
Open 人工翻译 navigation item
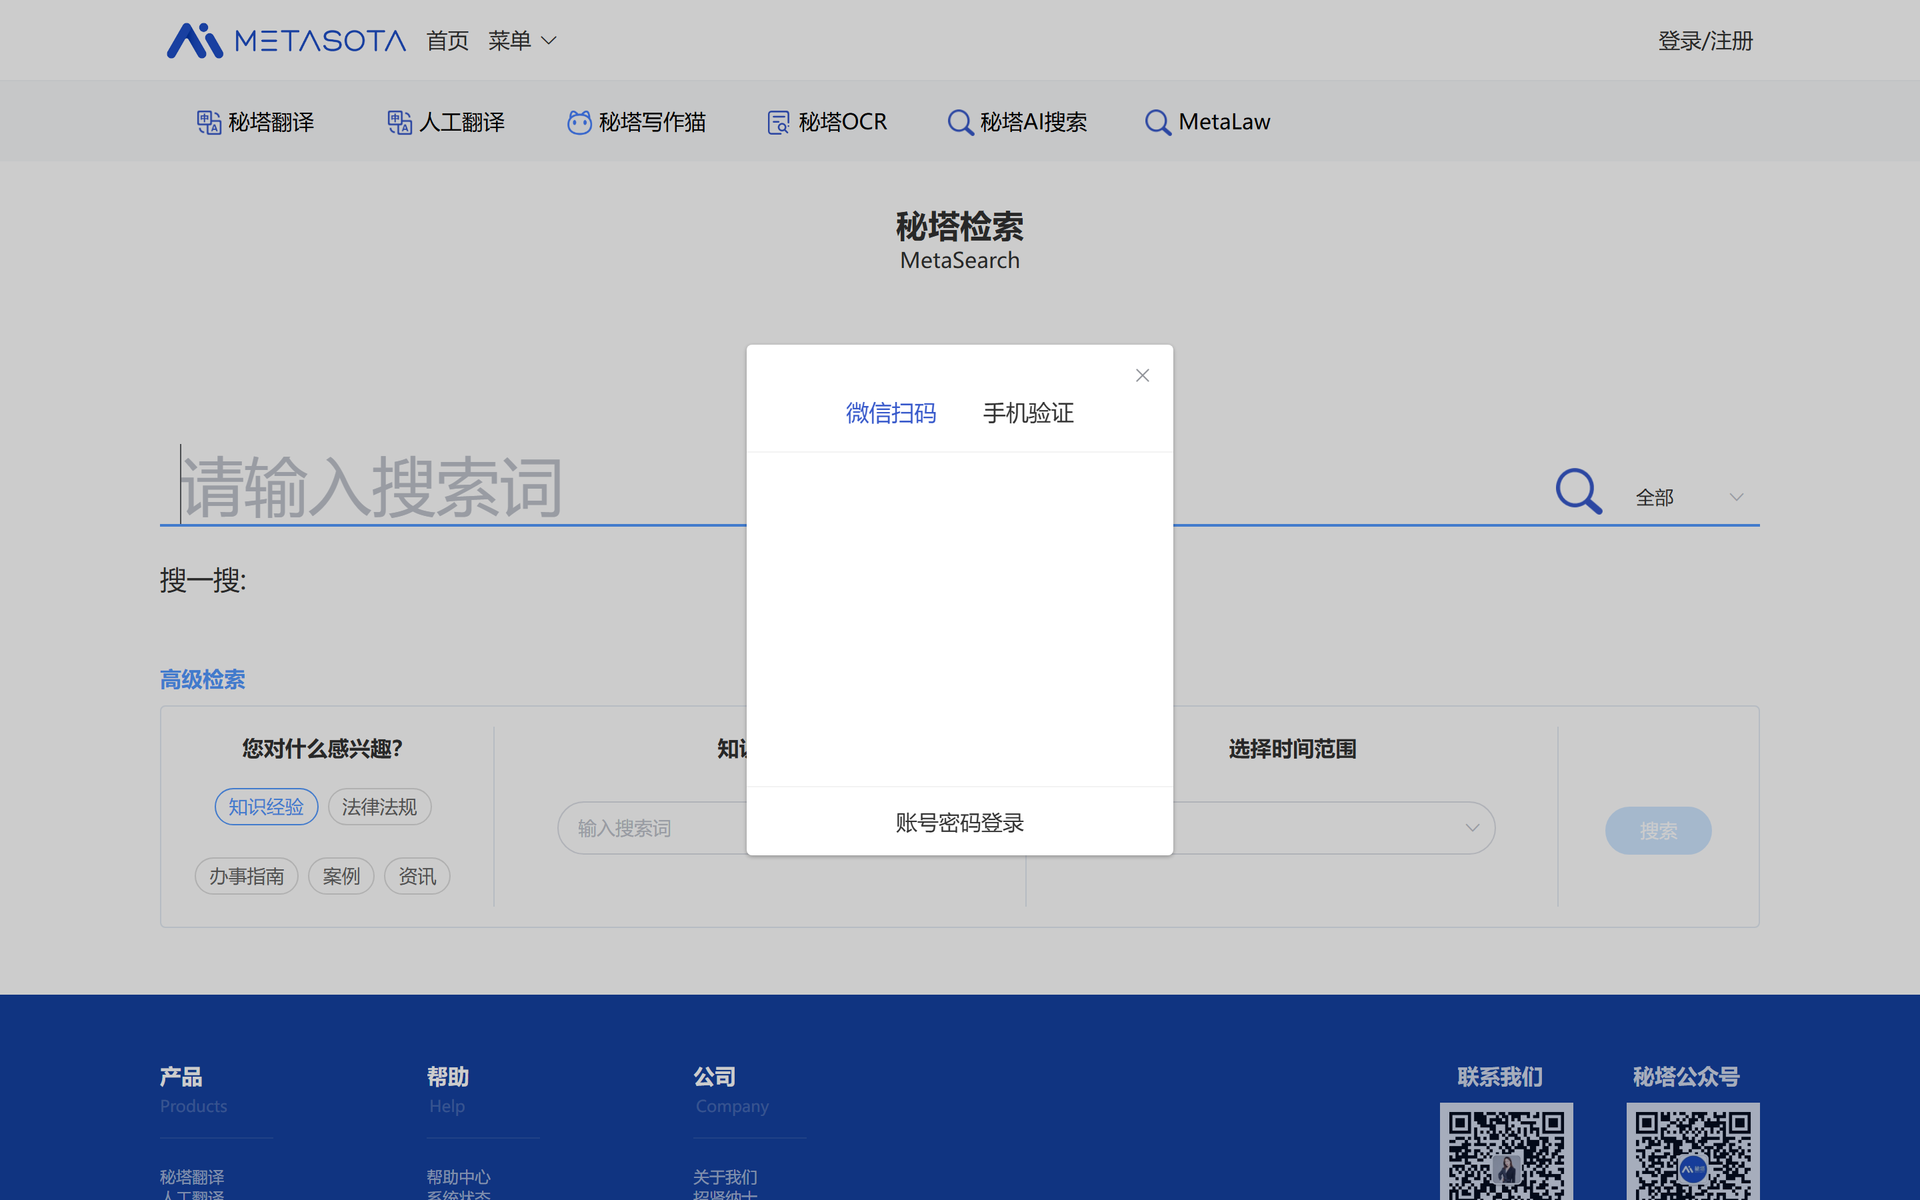(446, 122)
